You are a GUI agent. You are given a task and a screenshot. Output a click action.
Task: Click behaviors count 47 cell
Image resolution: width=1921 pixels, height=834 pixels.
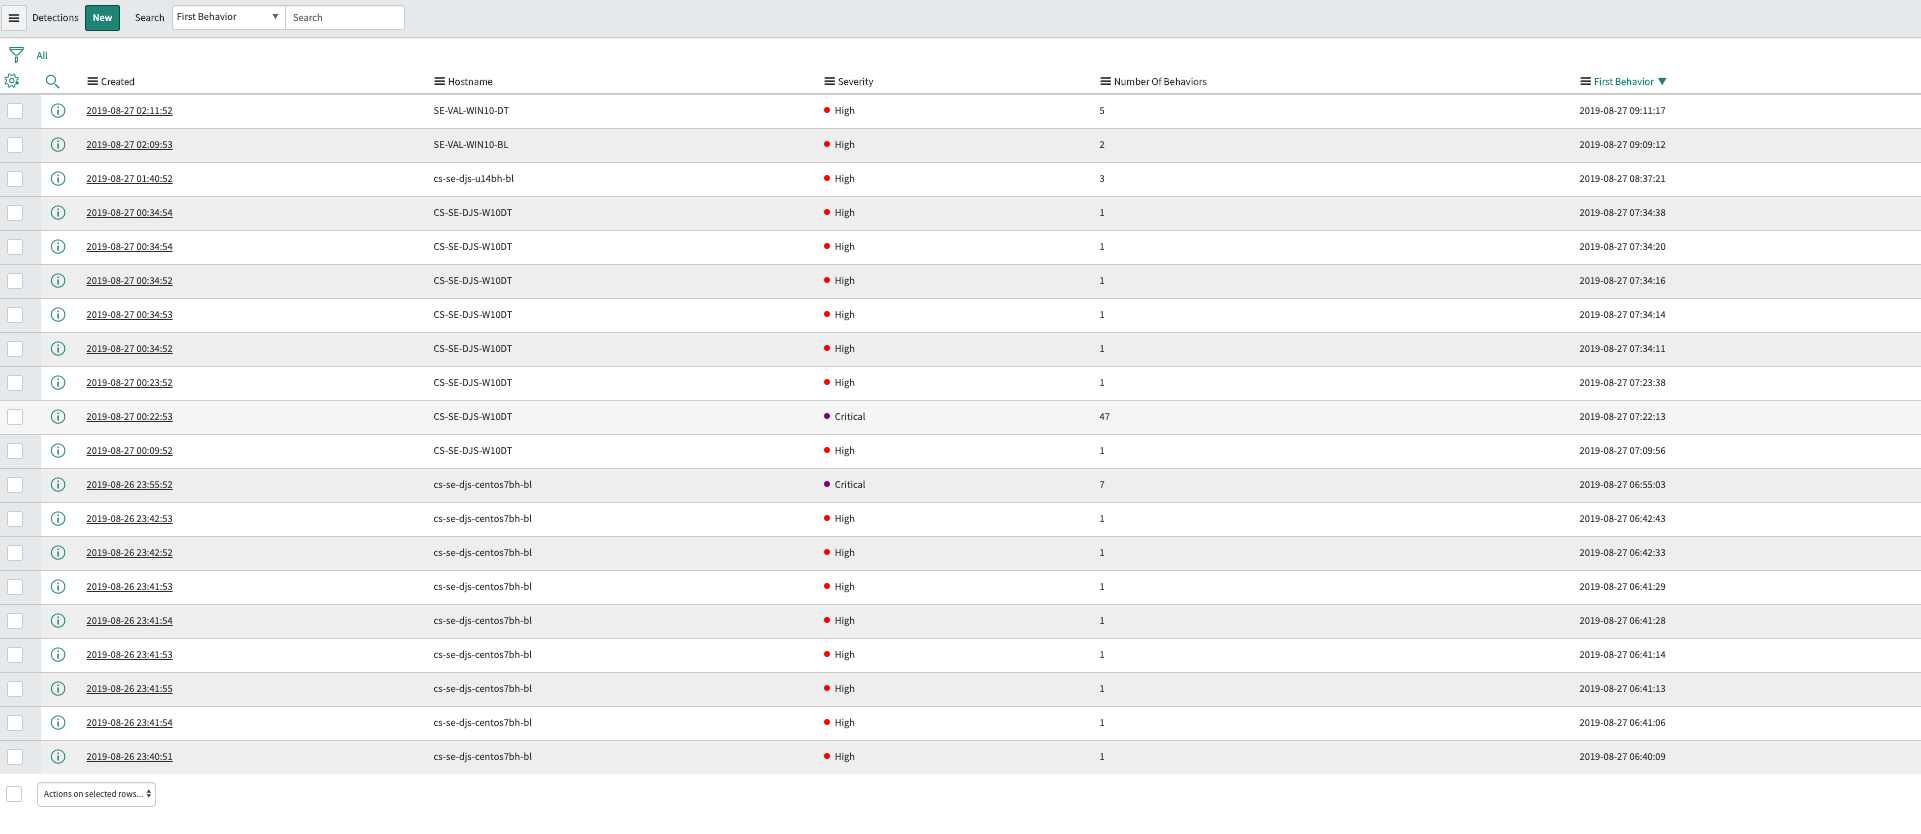(1105, 417)
